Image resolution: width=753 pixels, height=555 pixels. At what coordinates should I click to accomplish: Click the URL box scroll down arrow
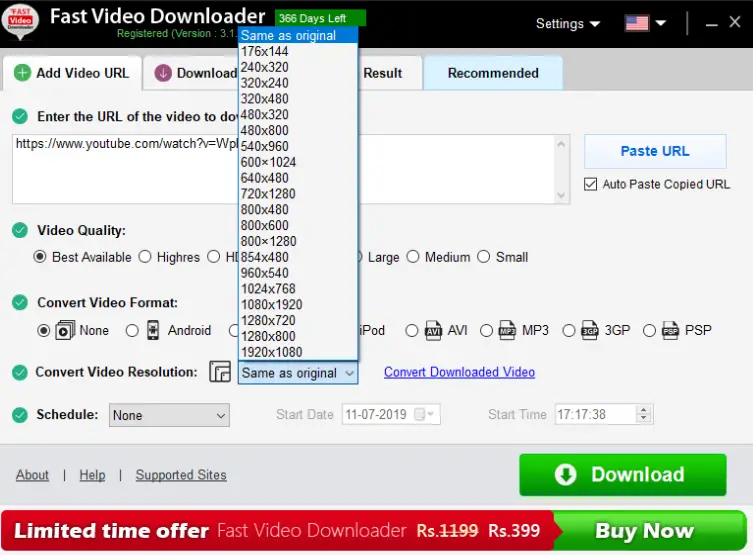coord(561,195)
